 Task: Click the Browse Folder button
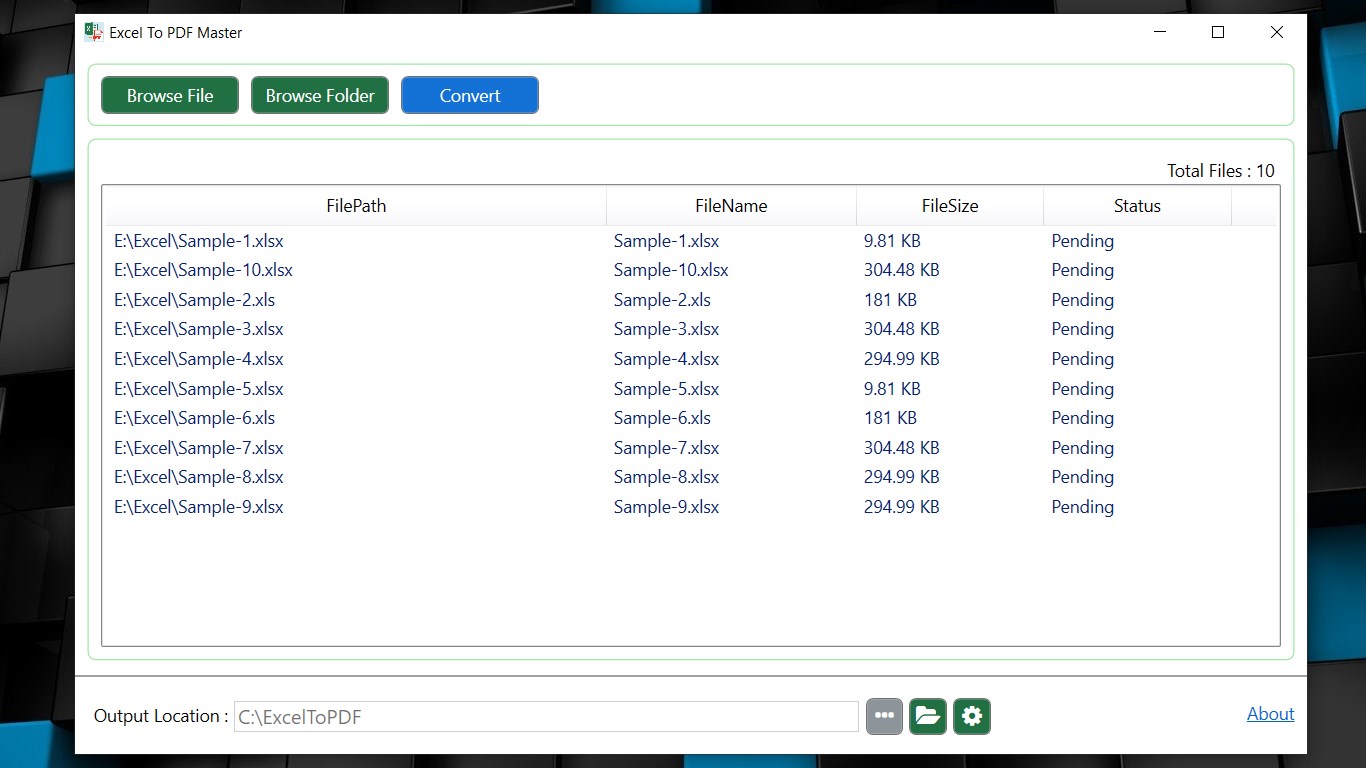coord(320,96)
